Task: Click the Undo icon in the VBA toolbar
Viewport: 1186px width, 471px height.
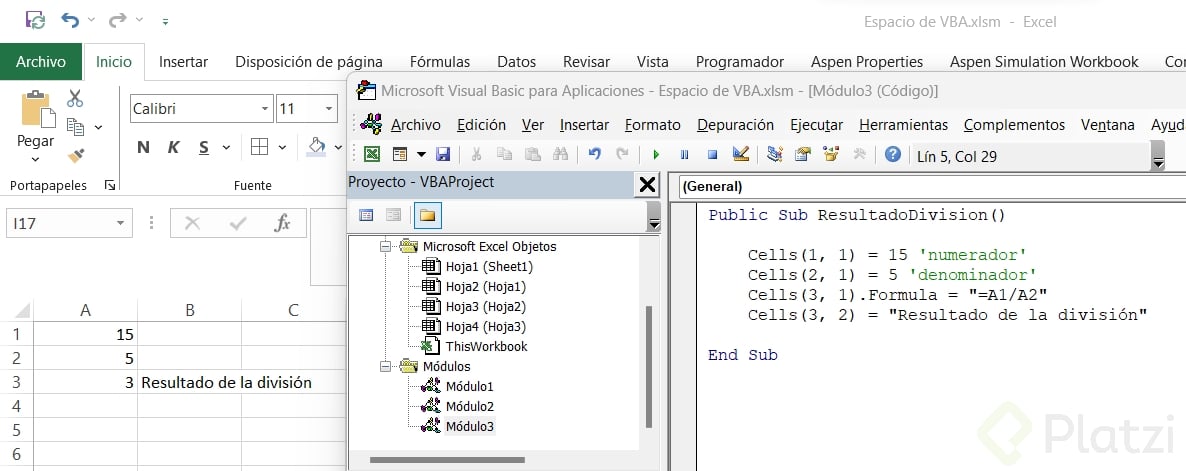Action: (595, 155)
